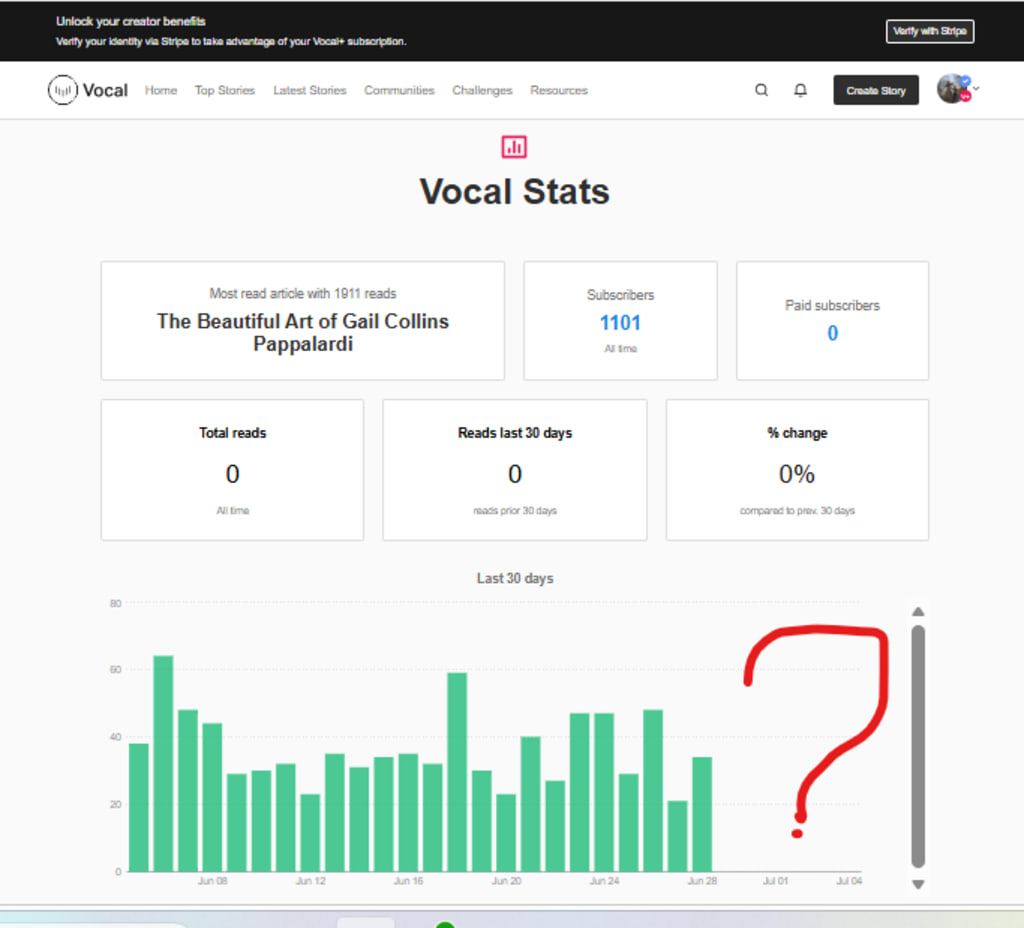Open Challenges in navigation
Image resolution: width=1024 pixels, height=928 pixels.
pos(482,90)
